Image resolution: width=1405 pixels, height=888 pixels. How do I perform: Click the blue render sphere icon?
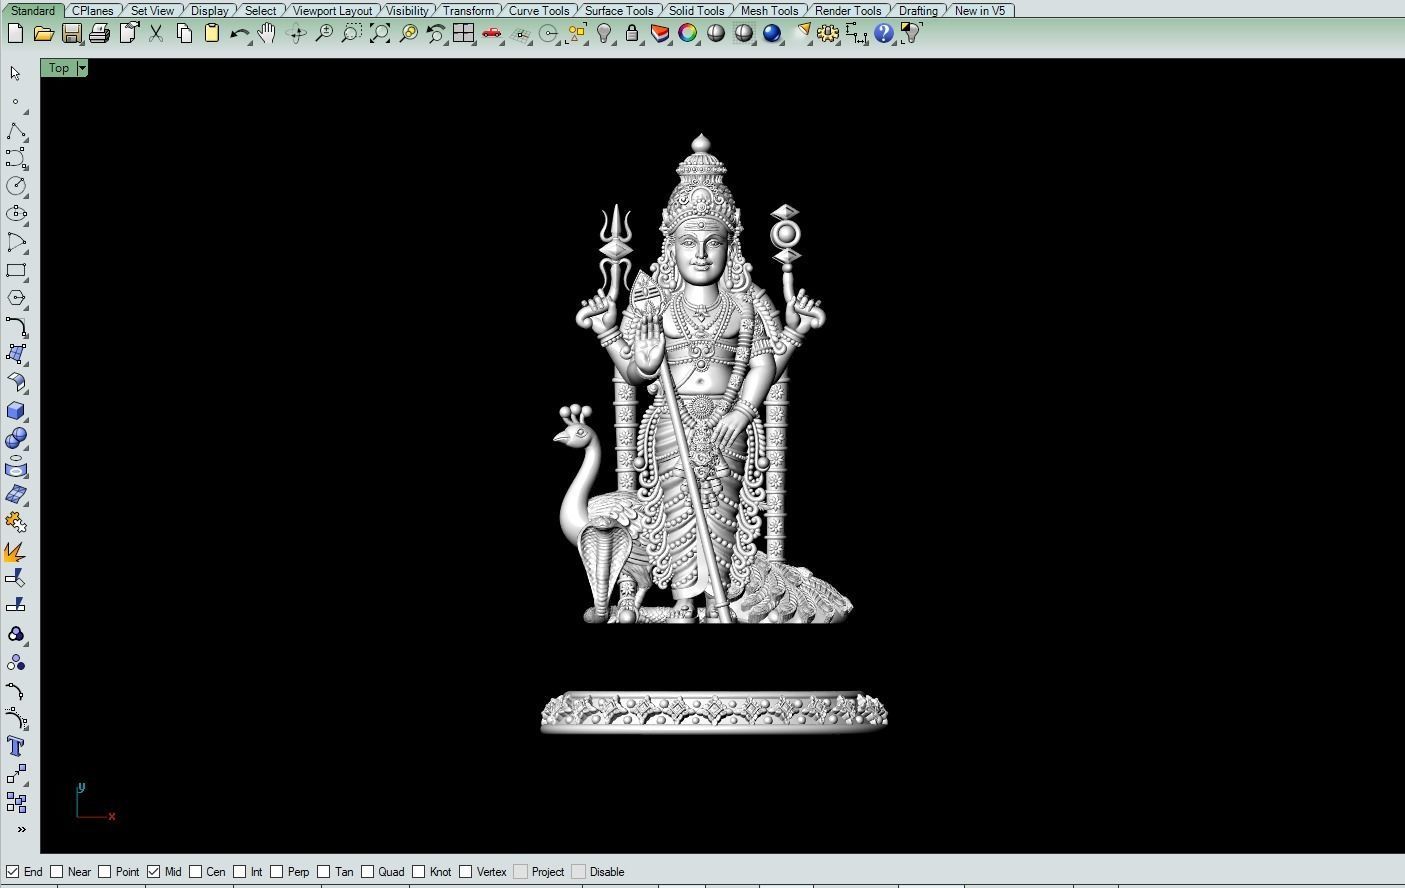[x=772, y=33]
